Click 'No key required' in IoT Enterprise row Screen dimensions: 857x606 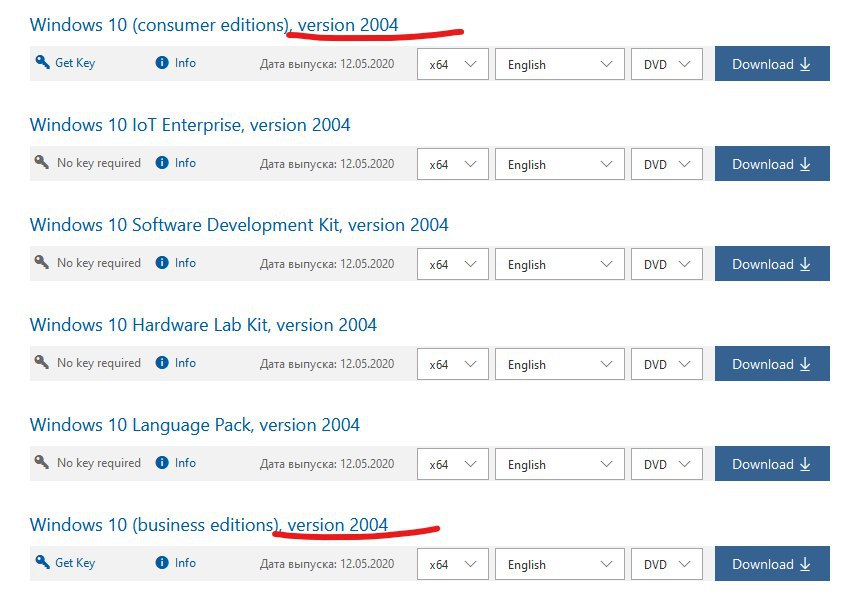coord(99,163)
